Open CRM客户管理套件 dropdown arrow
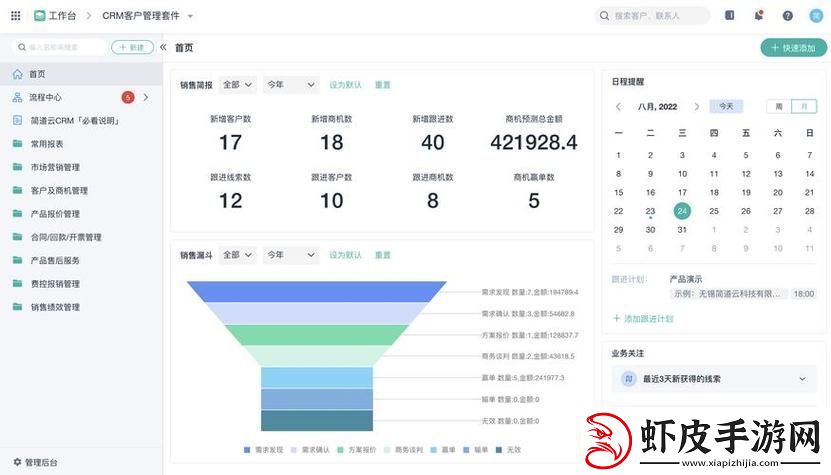831x475 pixels. pos(190,16)
